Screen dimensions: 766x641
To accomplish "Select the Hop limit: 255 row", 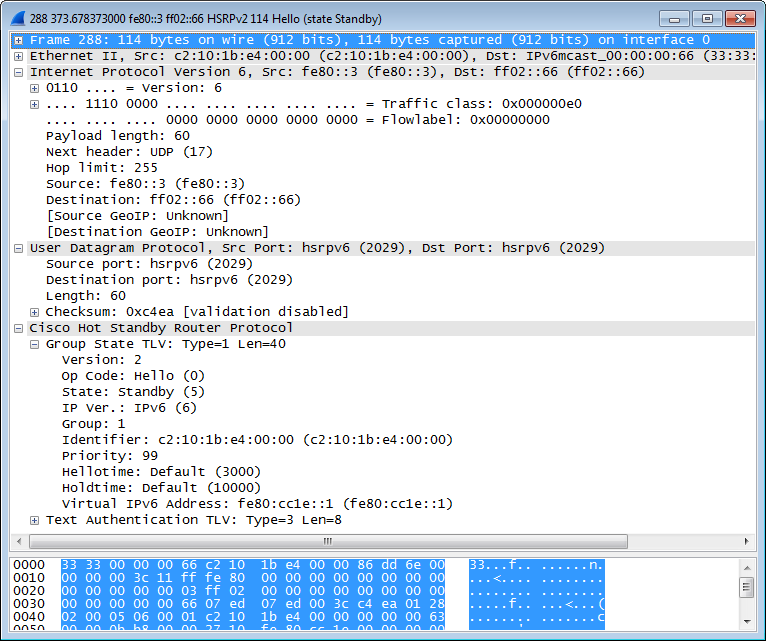I will click(x=102, y=168).
